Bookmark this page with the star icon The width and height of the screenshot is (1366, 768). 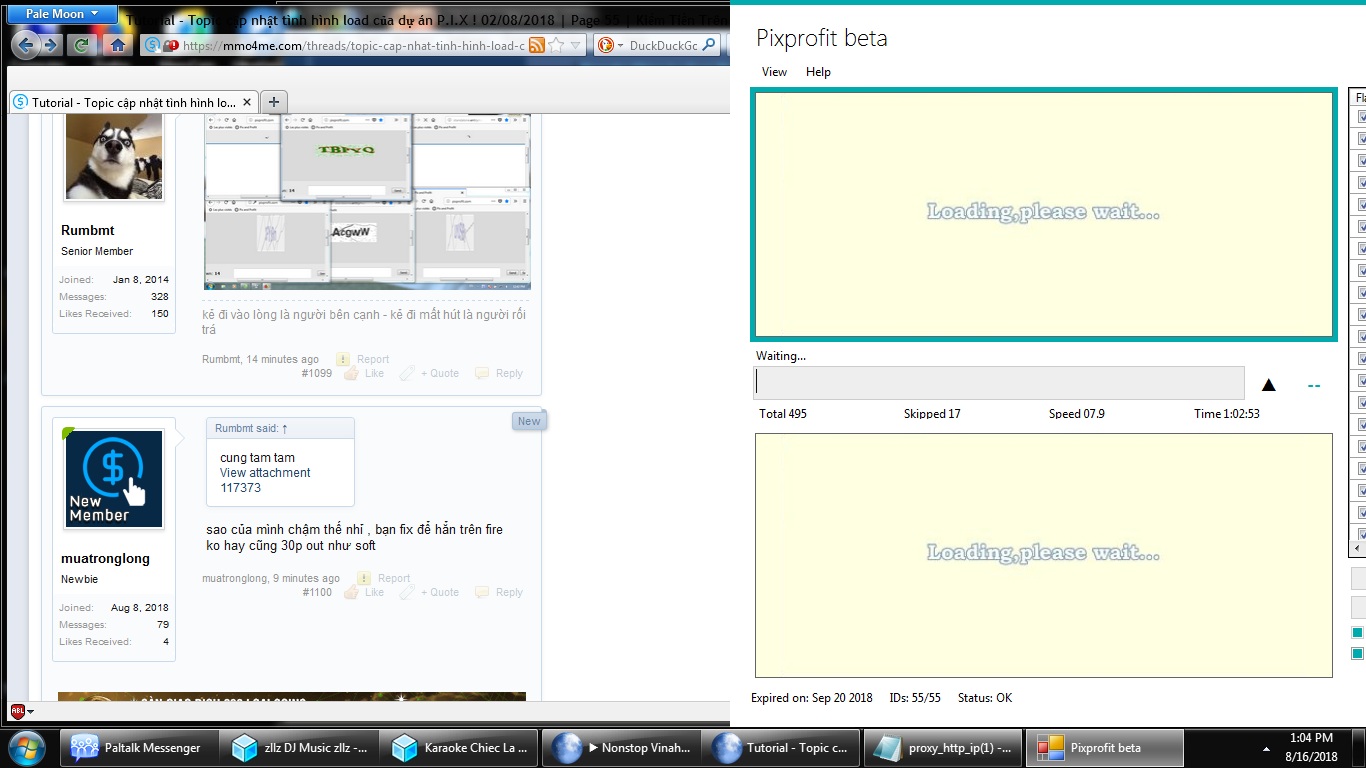pos(557,45)
